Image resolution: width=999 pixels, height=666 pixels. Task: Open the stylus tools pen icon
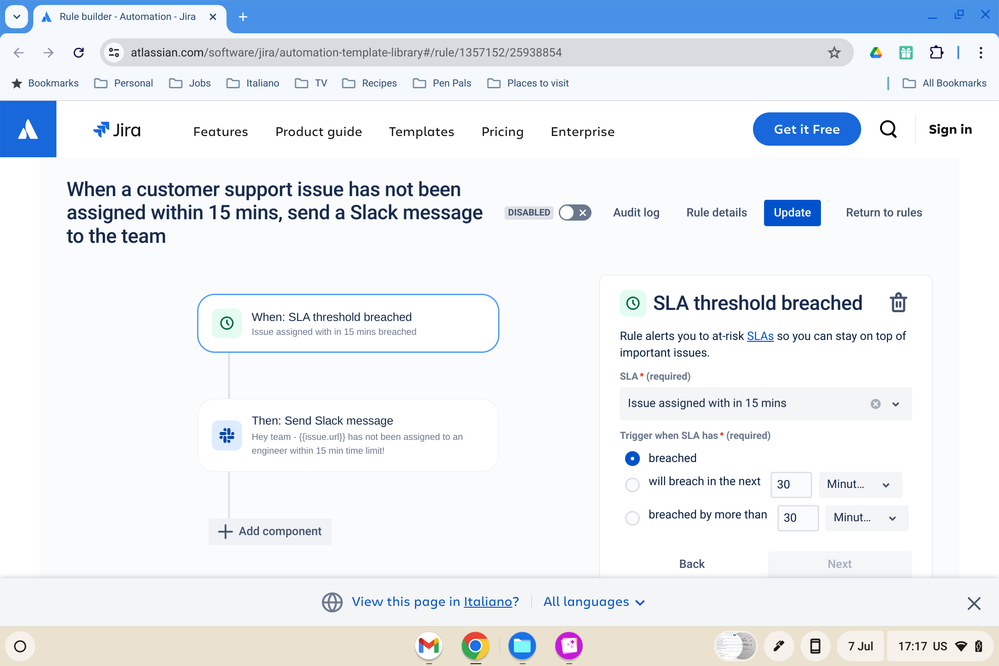click(779, 646)
